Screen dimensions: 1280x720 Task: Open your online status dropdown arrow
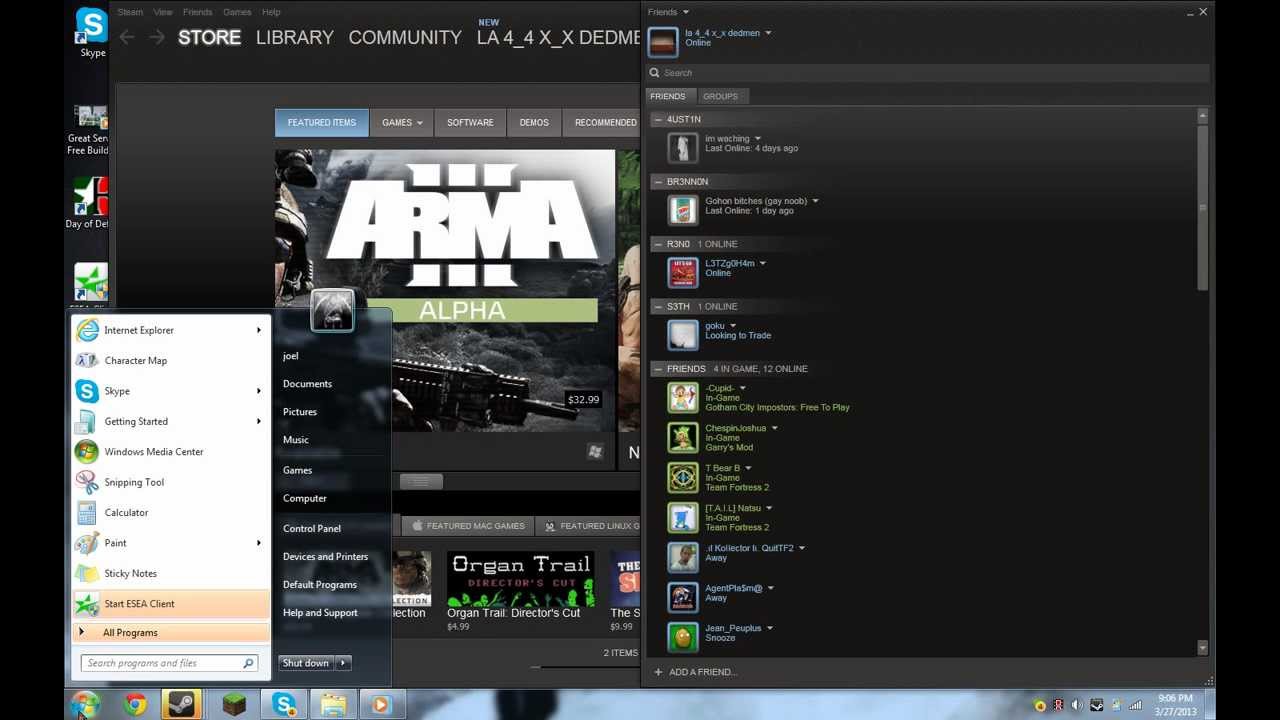tap(768, 33)
